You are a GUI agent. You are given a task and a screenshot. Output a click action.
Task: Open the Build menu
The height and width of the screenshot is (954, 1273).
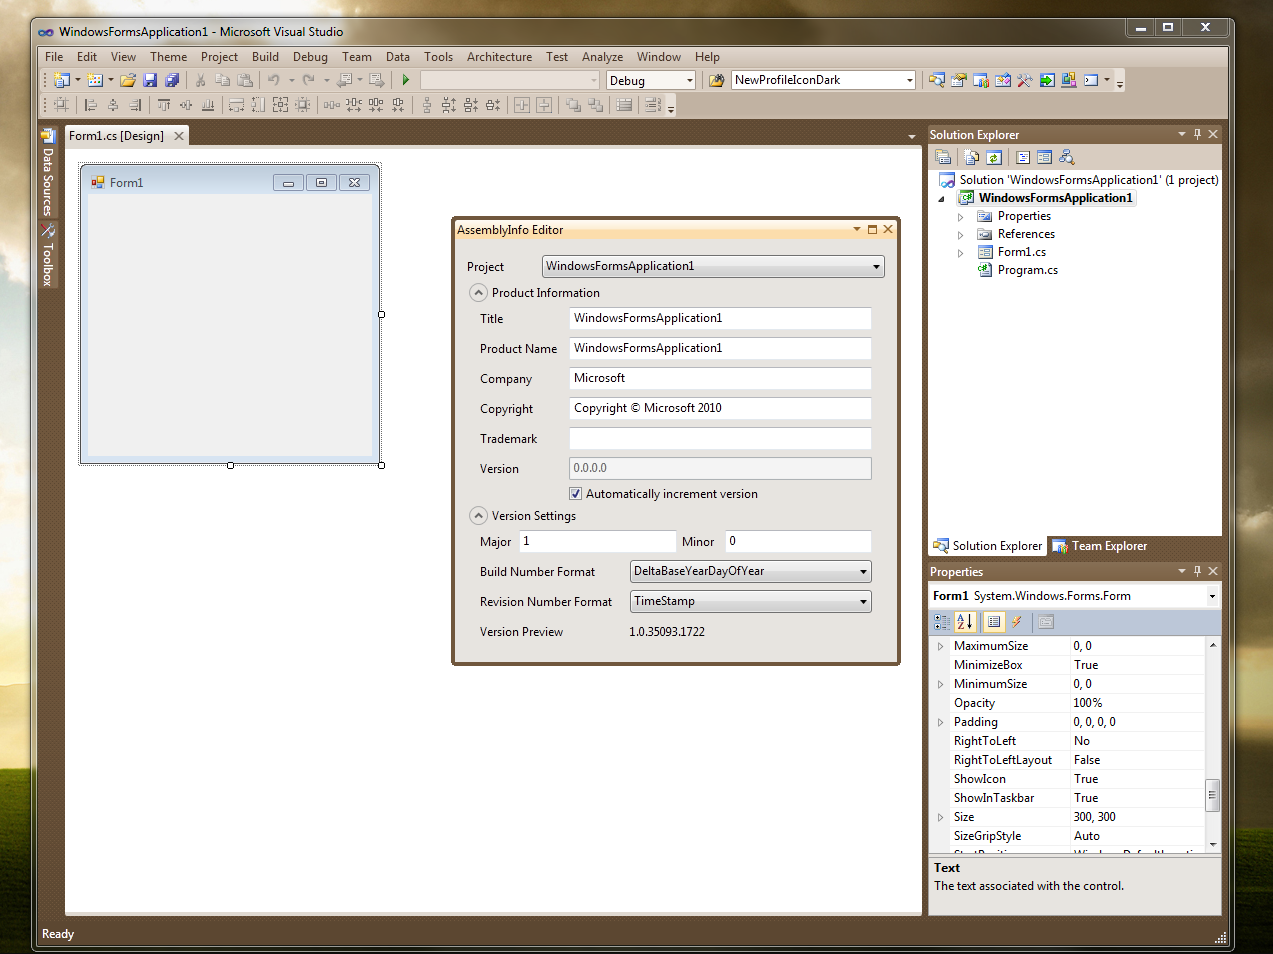[265, 57]
